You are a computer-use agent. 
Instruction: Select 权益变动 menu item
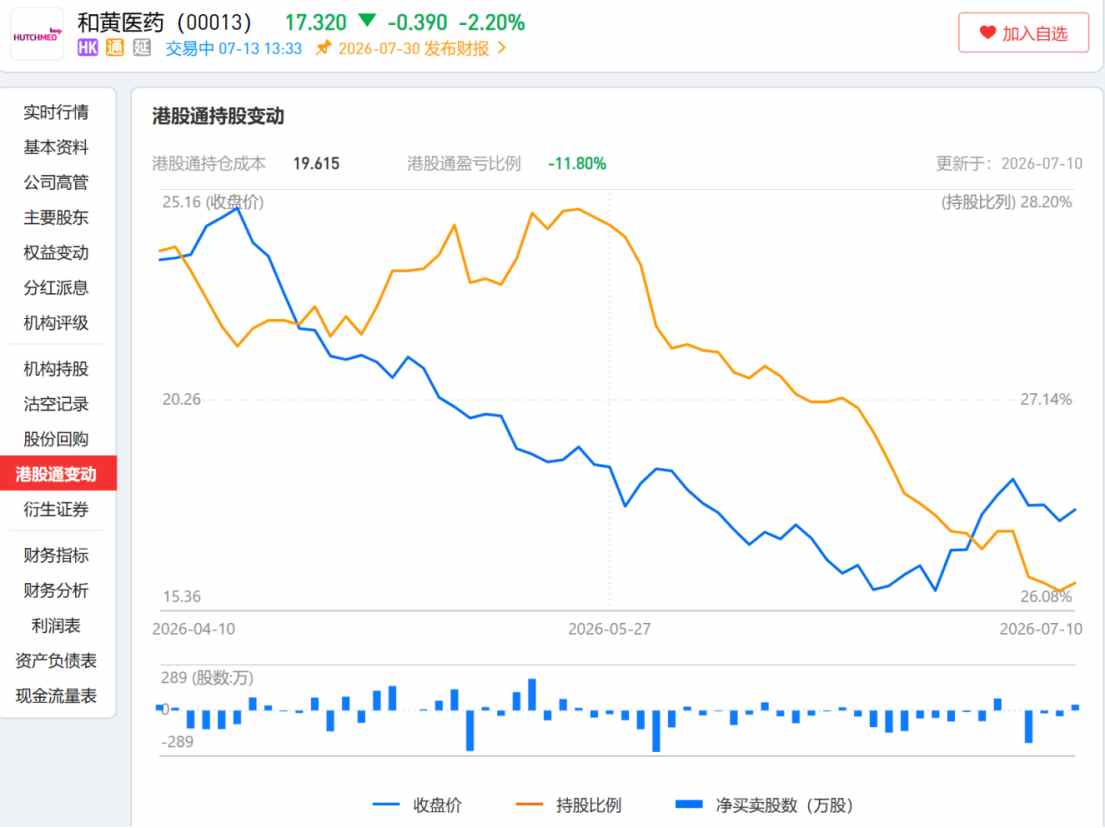point(56,252)
